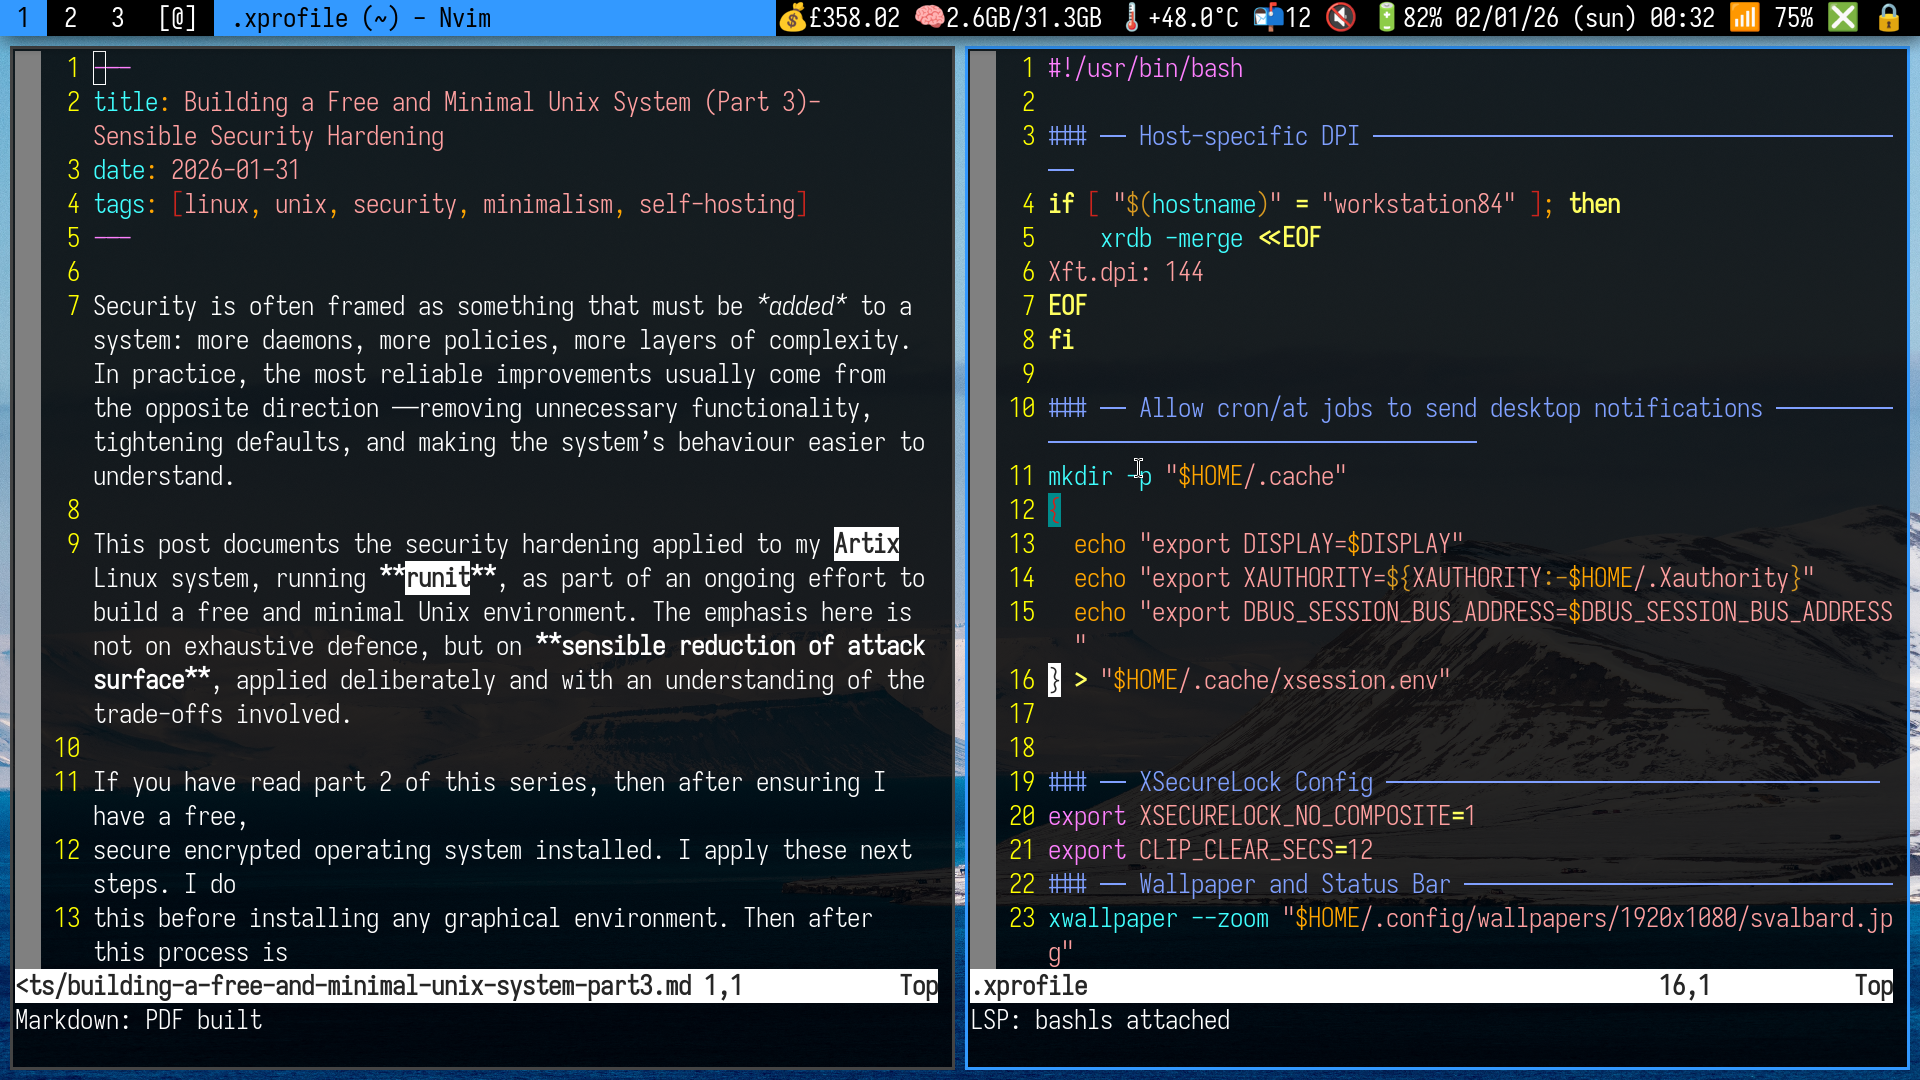1920x1080 pixels.
Task: Click the green X icon in the status bar
Action: pyautogui.click(x=1843, y=17)
